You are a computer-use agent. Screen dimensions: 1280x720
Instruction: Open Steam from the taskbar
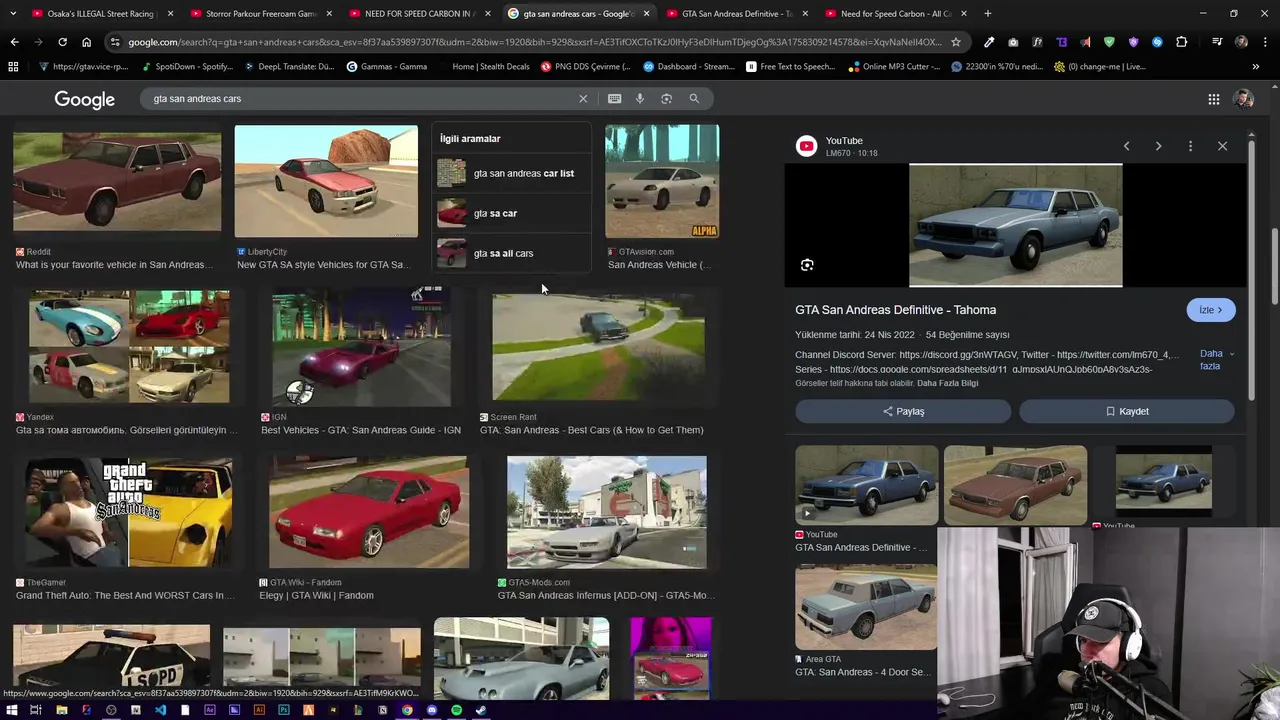click(x=481, y=710)
